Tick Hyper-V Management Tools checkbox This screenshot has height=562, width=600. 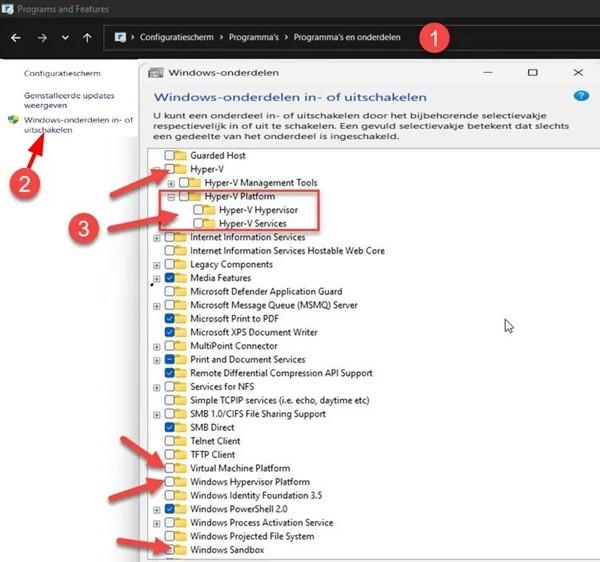point(184,182)
